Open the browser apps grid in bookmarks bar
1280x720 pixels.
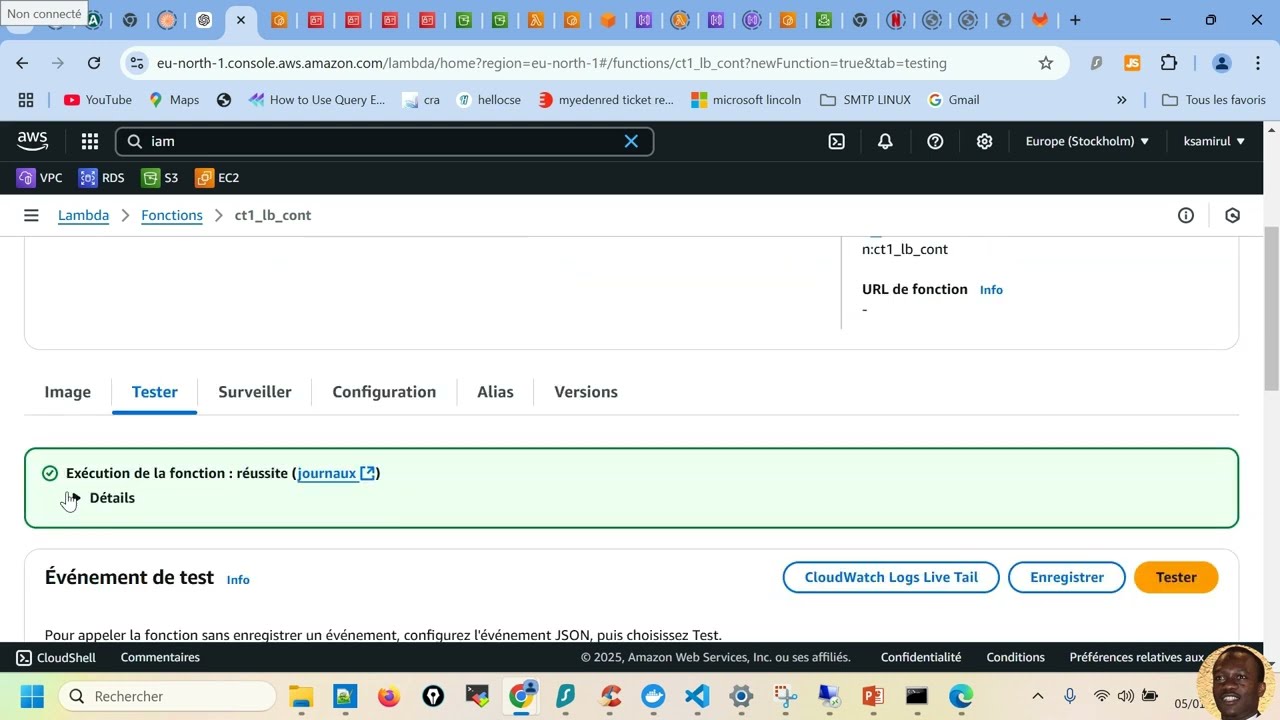pos(26,100)
